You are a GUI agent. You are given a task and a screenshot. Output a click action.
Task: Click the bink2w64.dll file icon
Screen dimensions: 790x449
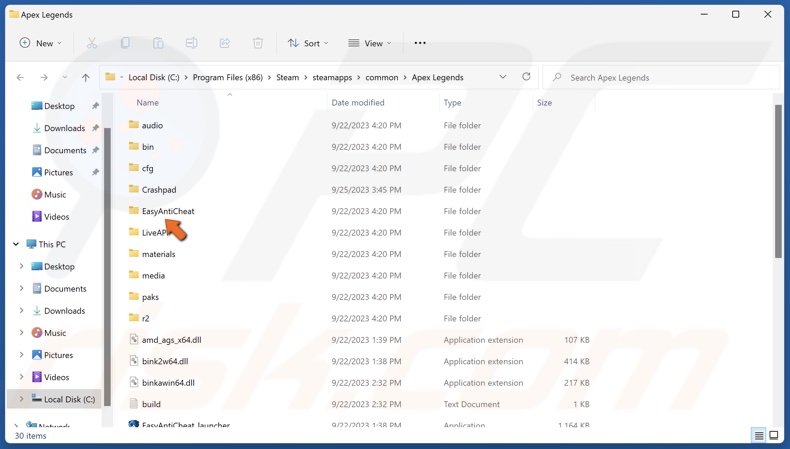(x=134, y=361)
